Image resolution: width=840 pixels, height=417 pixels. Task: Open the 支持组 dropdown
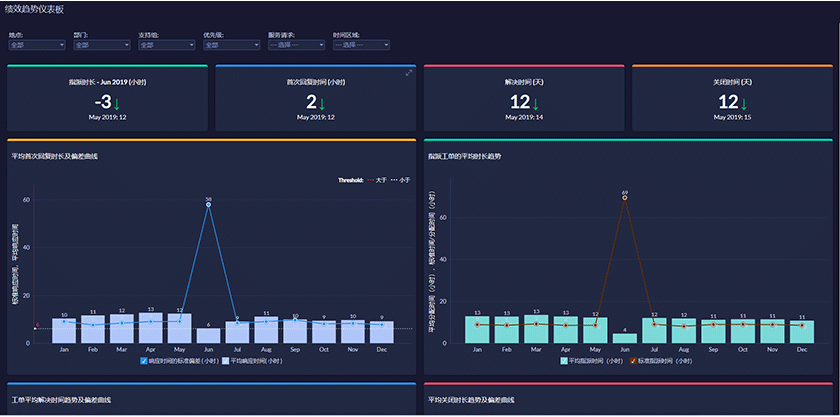(167, 46)
